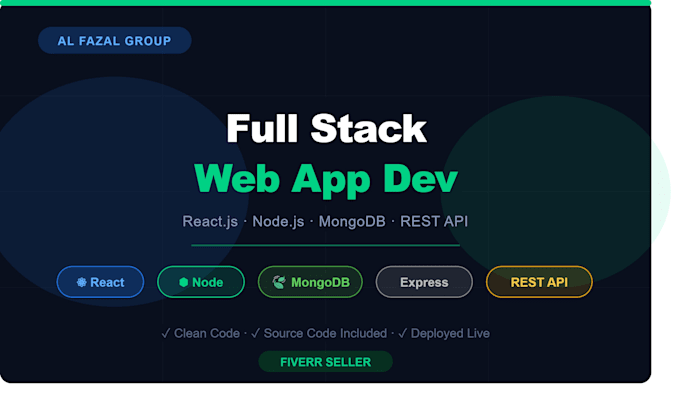Click the 'Clean Code' feature text
This screenshot has width=680, height=393.
[x=207, y=333]
